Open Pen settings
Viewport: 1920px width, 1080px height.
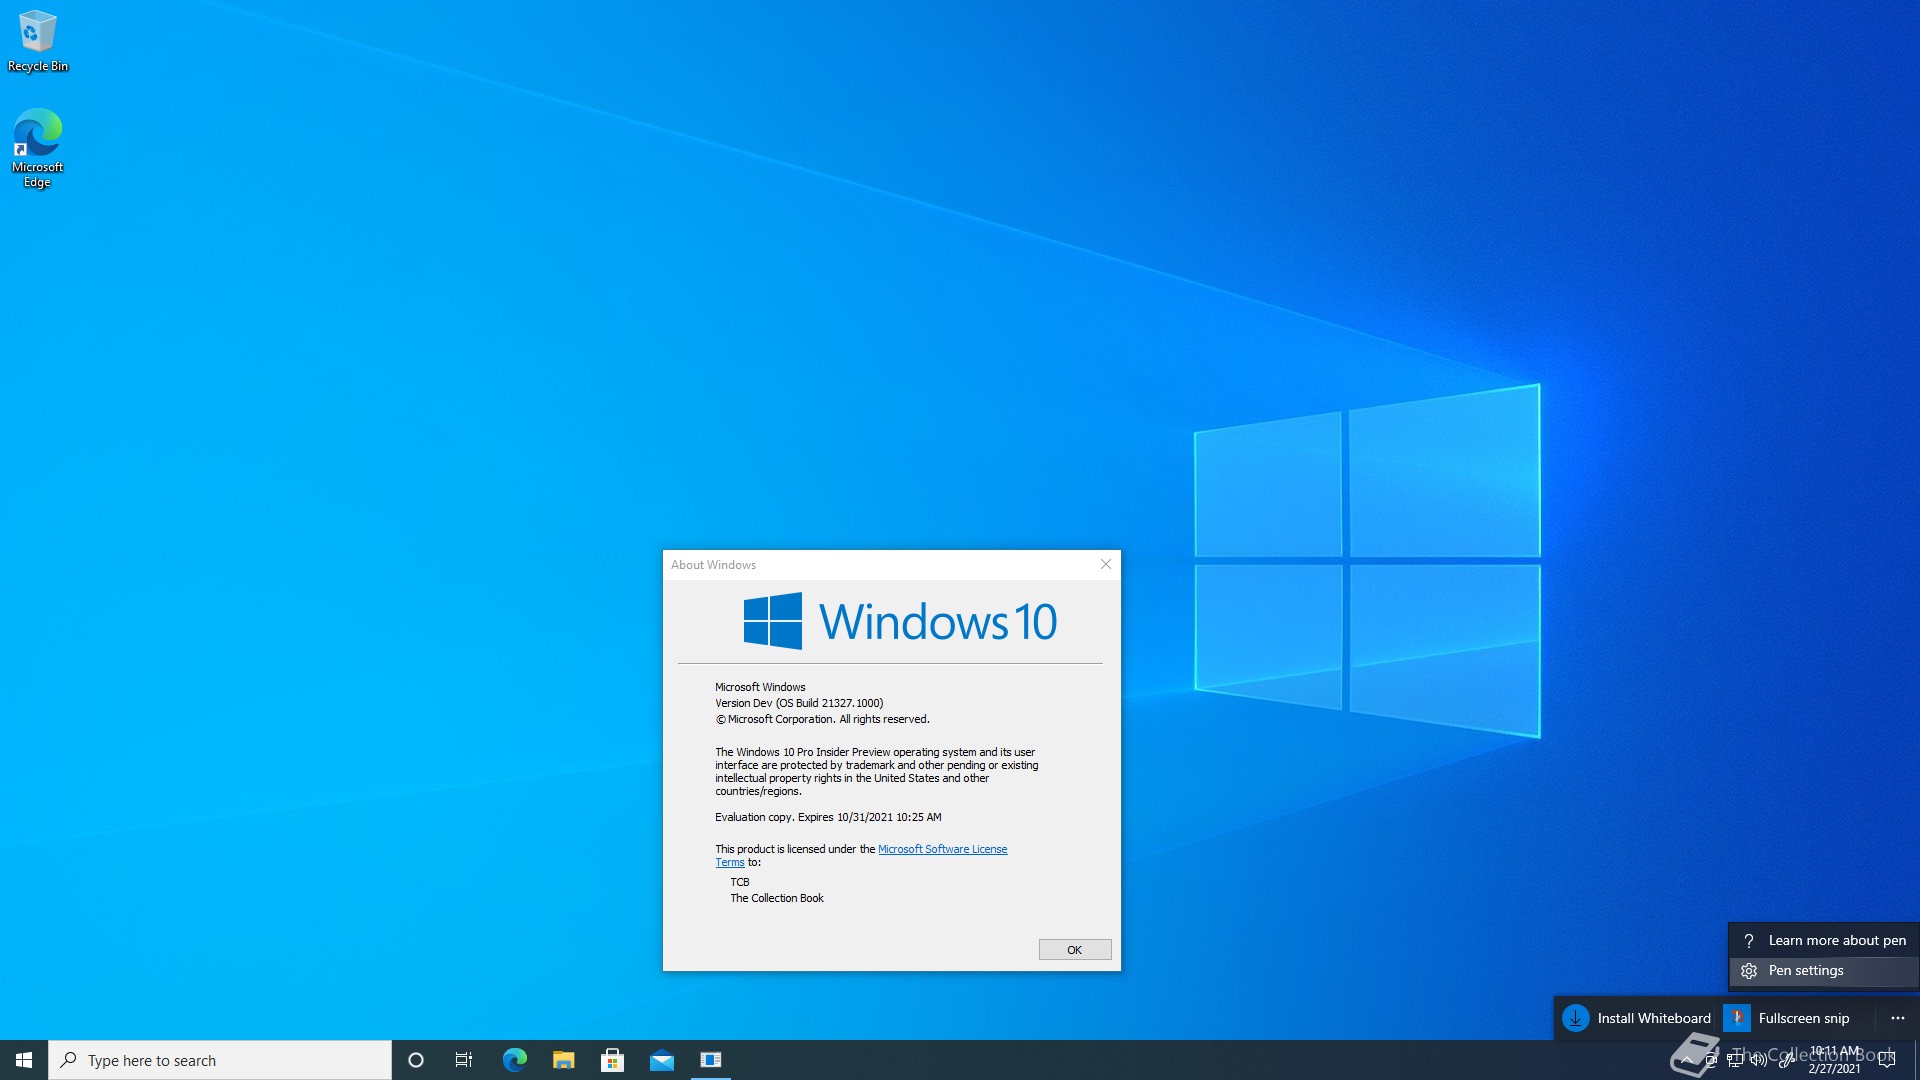point(1824,971)
